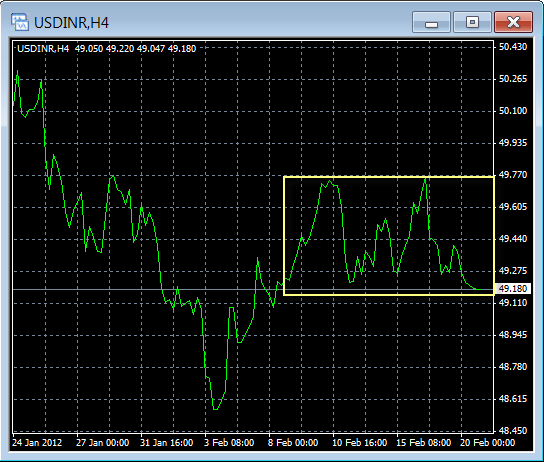Click the 49.110 price scale label
544x462 pixels.
click(x=513, y=303)
